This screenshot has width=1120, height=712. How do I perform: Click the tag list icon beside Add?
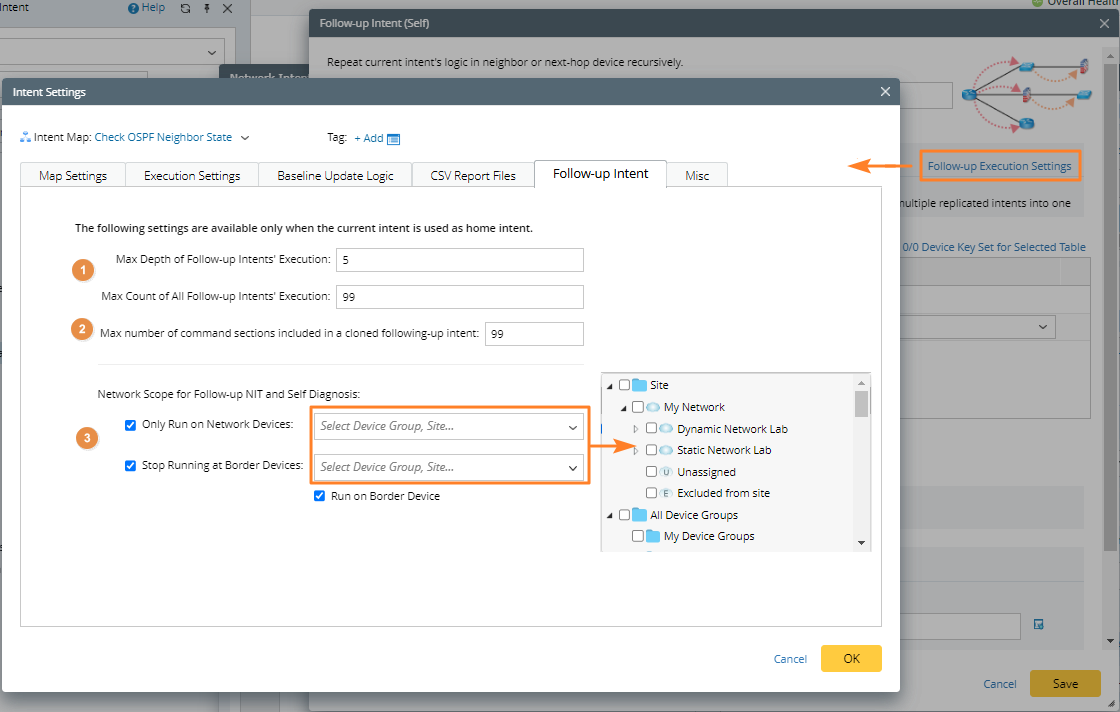click(x=393, y=139)
